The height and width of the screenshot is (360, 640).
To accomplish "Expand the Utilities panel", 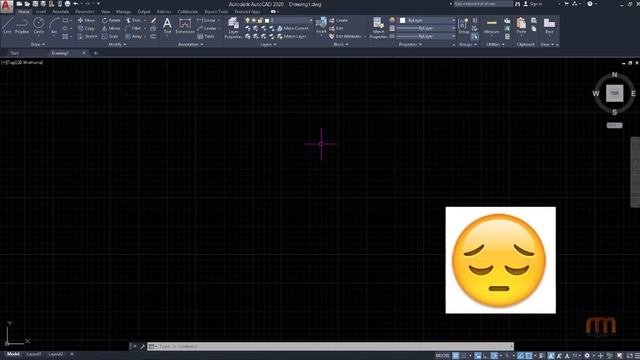I will pos(495,44).
